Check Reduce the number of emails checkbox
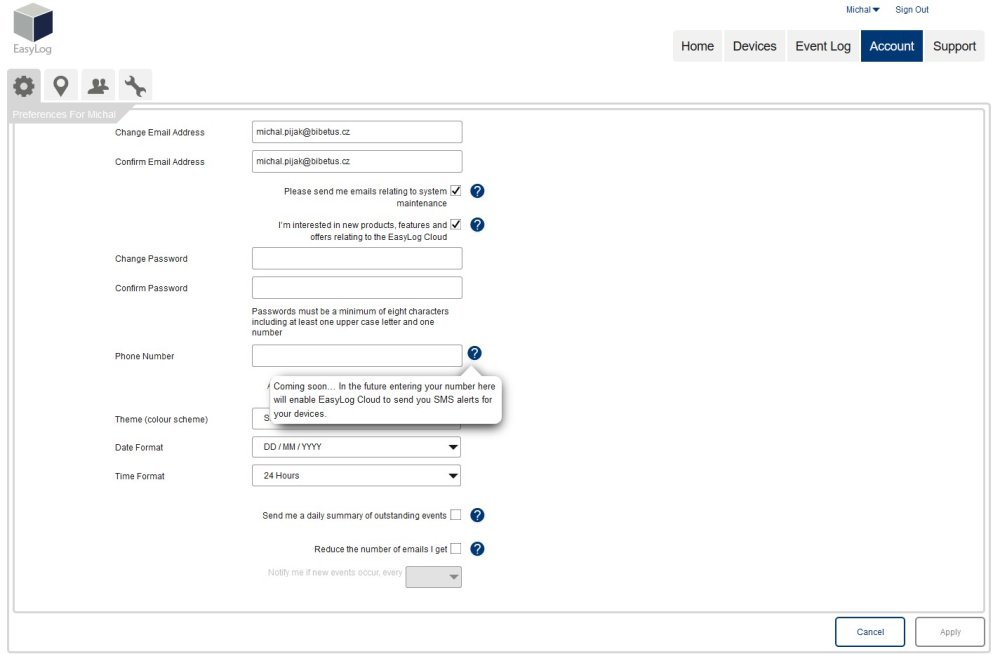Viewport: 1000px width, 654px height. [x=455, y=549]
